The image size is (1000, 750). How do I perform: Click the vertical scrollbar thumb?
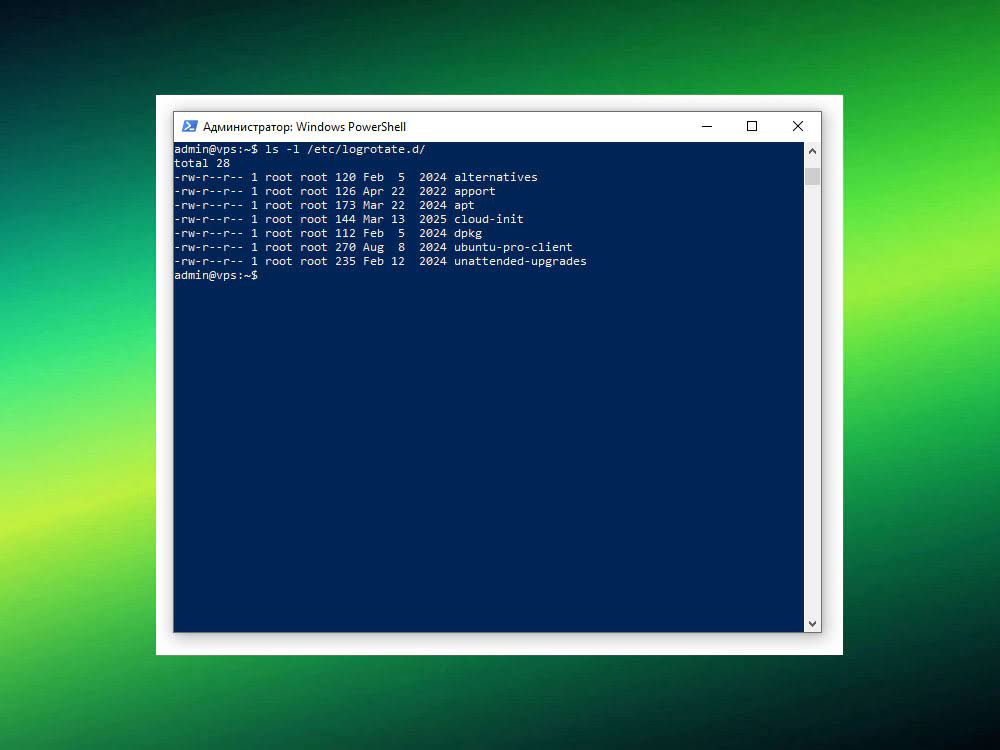[812, 177]
